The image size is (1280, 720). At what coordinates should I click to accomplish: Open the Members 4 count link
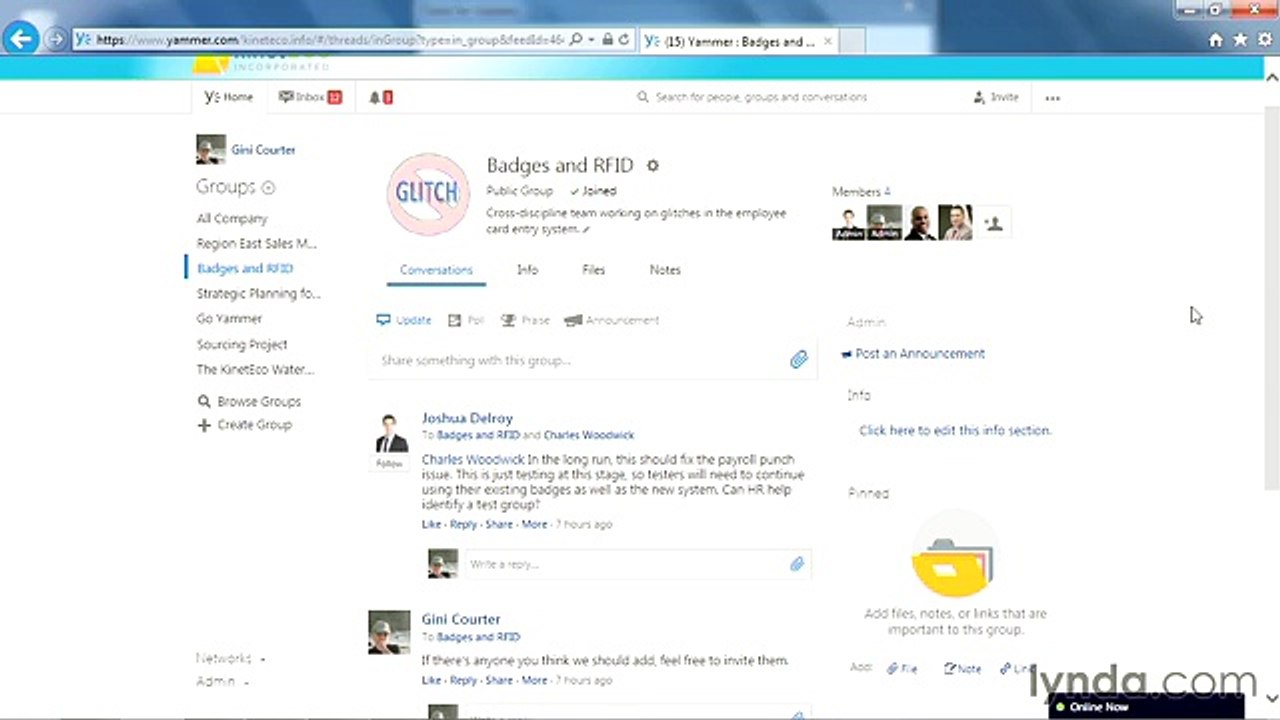click(x=861, y=192)
